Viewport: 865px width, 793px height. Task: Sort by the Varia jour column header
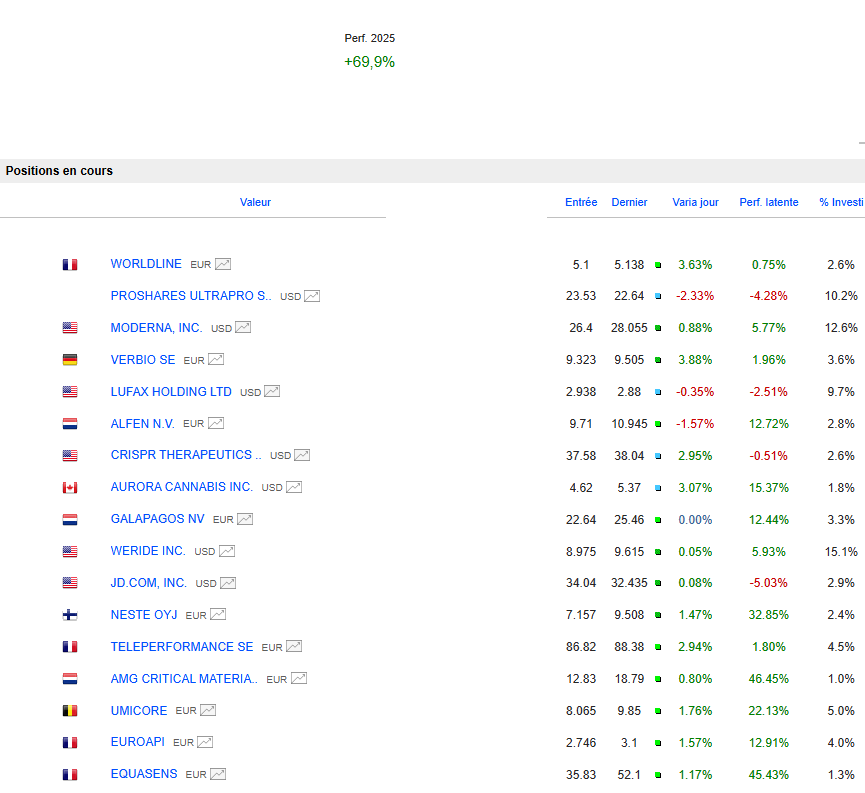(695, 203)
